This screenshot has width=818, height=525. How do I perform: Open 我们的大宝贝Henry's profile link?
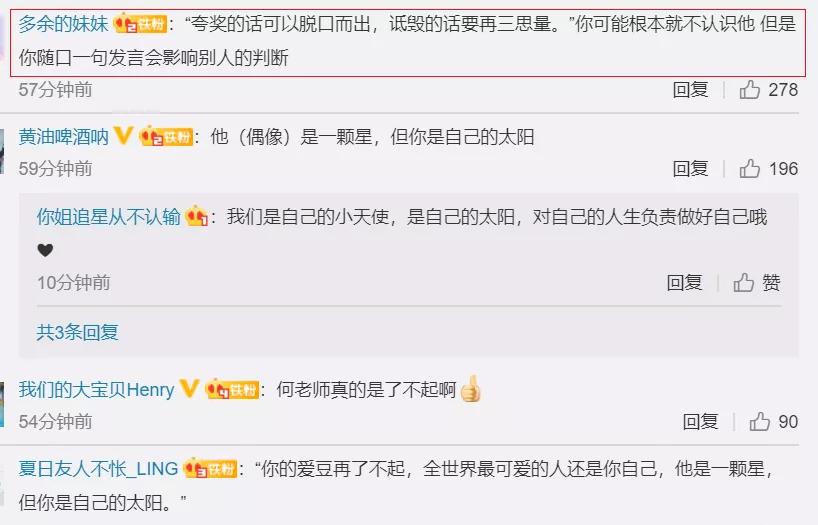click(97, 389)
